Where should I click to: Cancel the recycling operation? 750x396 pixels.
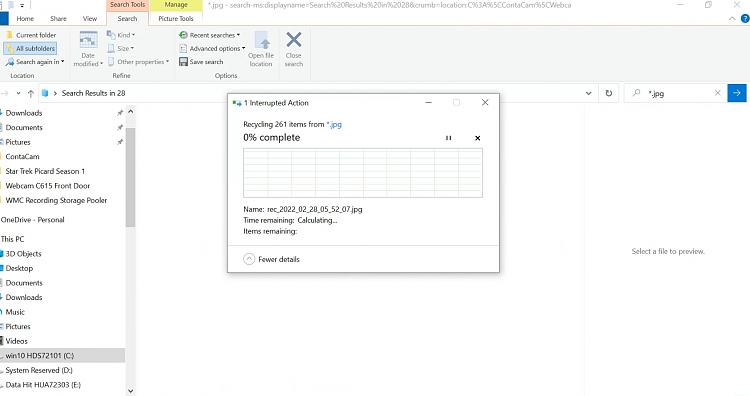[477, 138]
